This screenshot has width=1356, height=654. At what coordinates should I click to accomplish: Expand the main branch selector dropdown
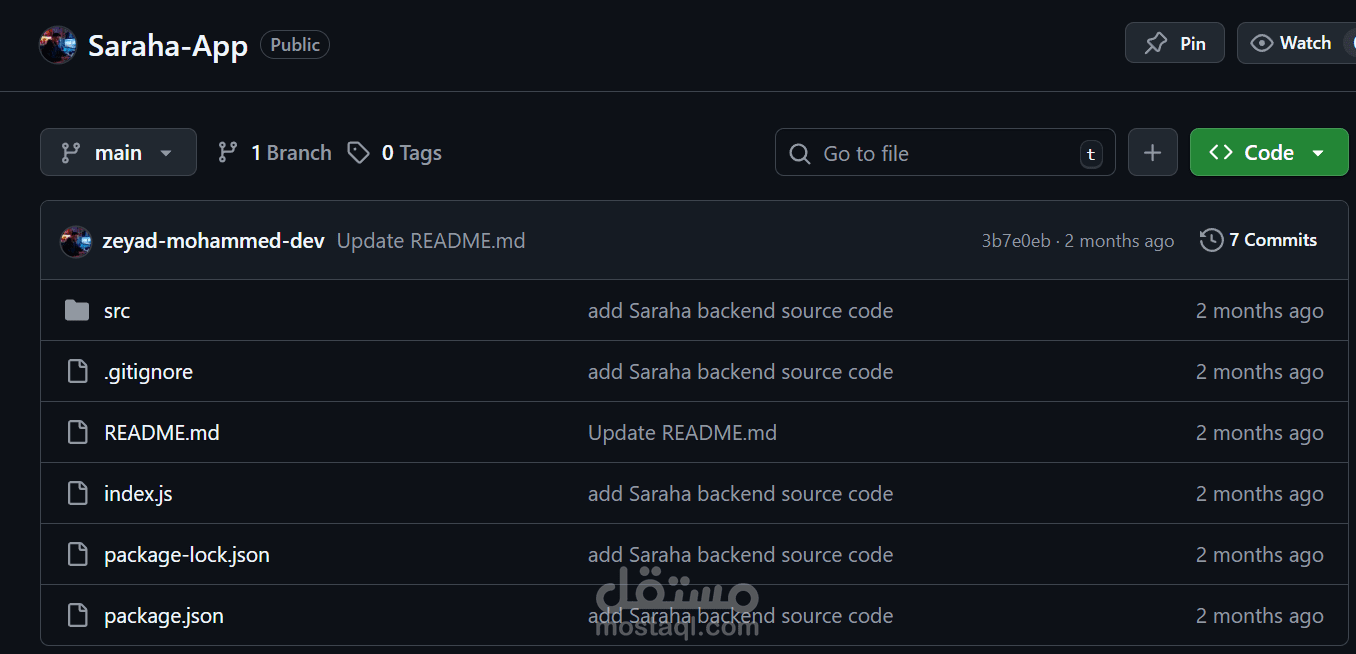[x=118, y=152]
